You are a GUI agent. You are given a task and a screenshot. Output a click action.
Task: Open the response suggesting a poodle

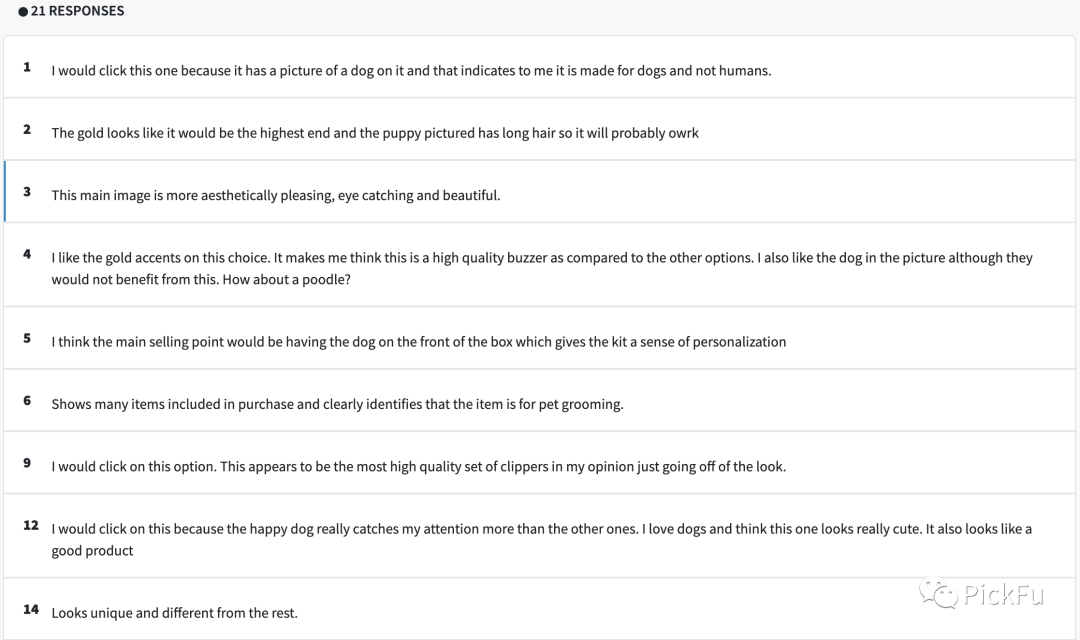point(542,268)
